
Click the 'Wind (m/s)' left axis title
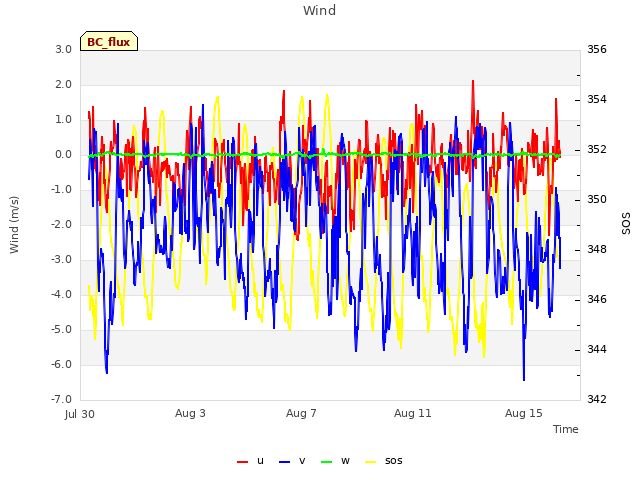14,225
